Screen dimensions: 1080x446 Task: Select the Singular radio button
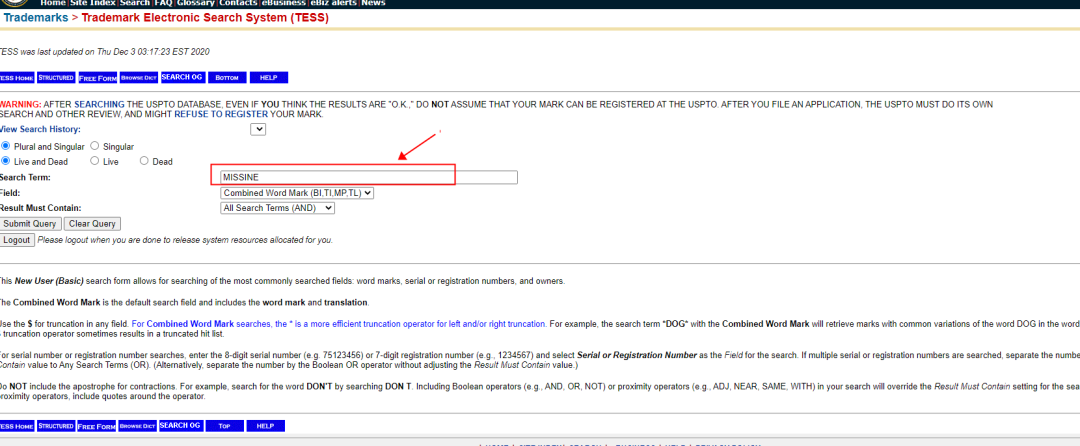95,146
